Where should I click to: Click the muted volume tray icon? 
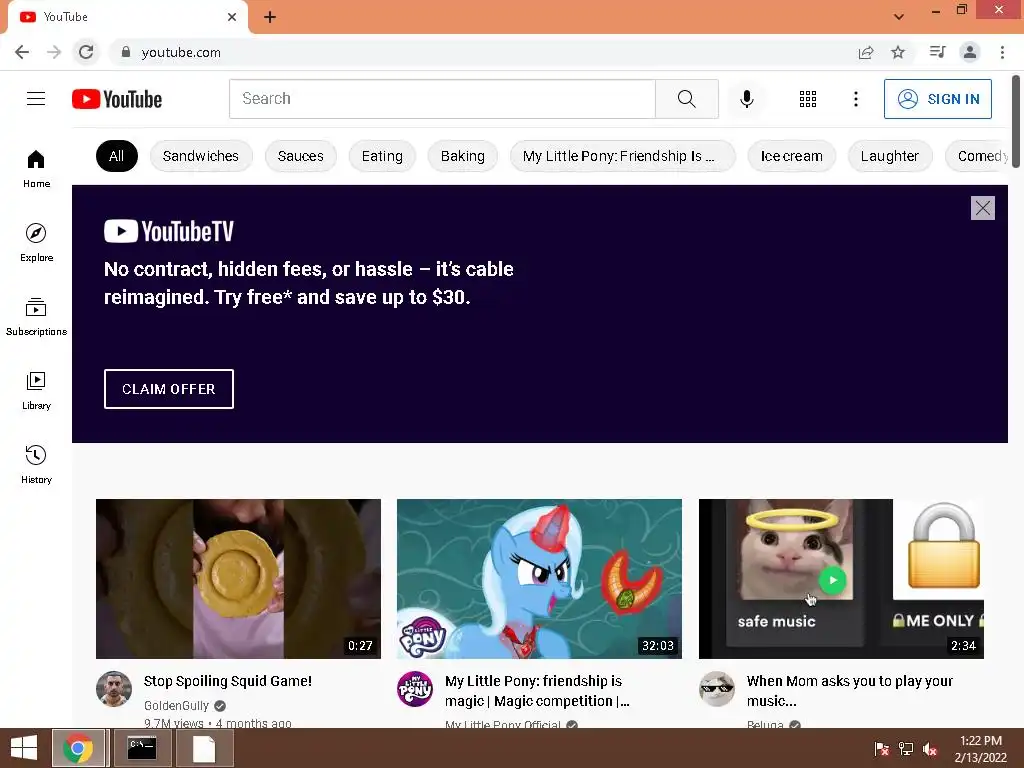(x=930, y=749)
